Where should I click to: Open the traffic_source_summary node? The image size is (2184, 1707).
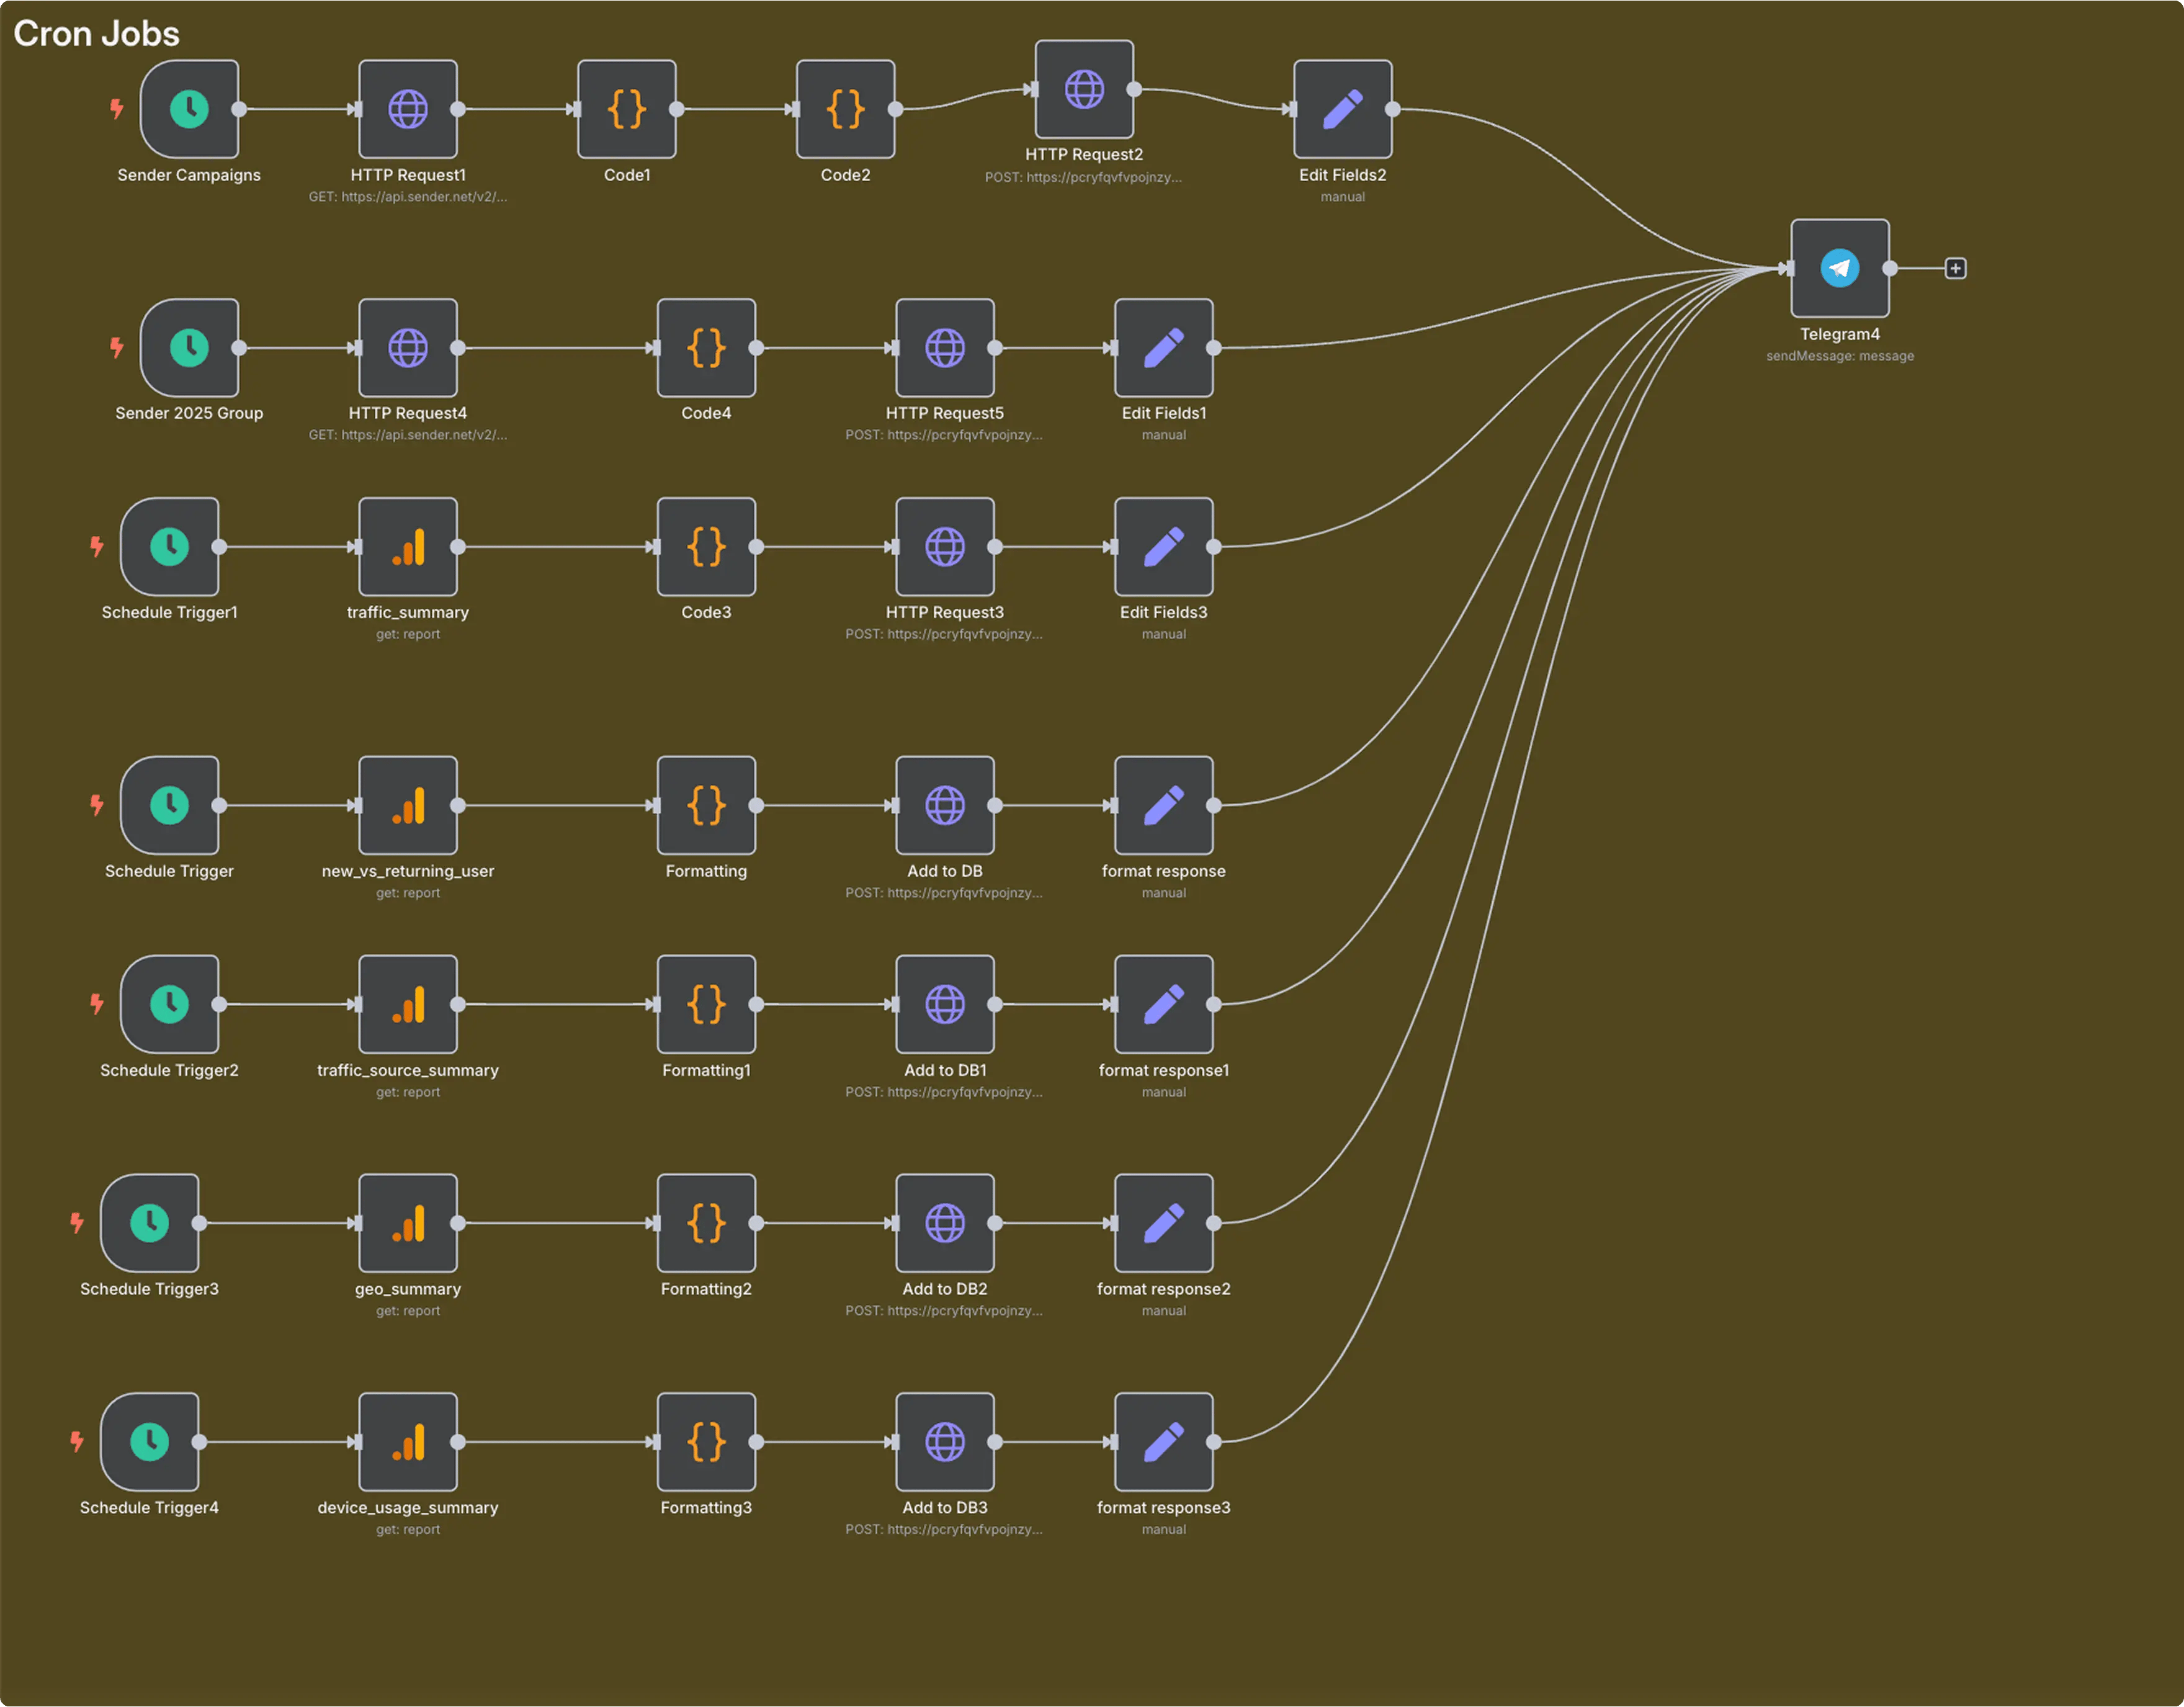click(408, 1004)
